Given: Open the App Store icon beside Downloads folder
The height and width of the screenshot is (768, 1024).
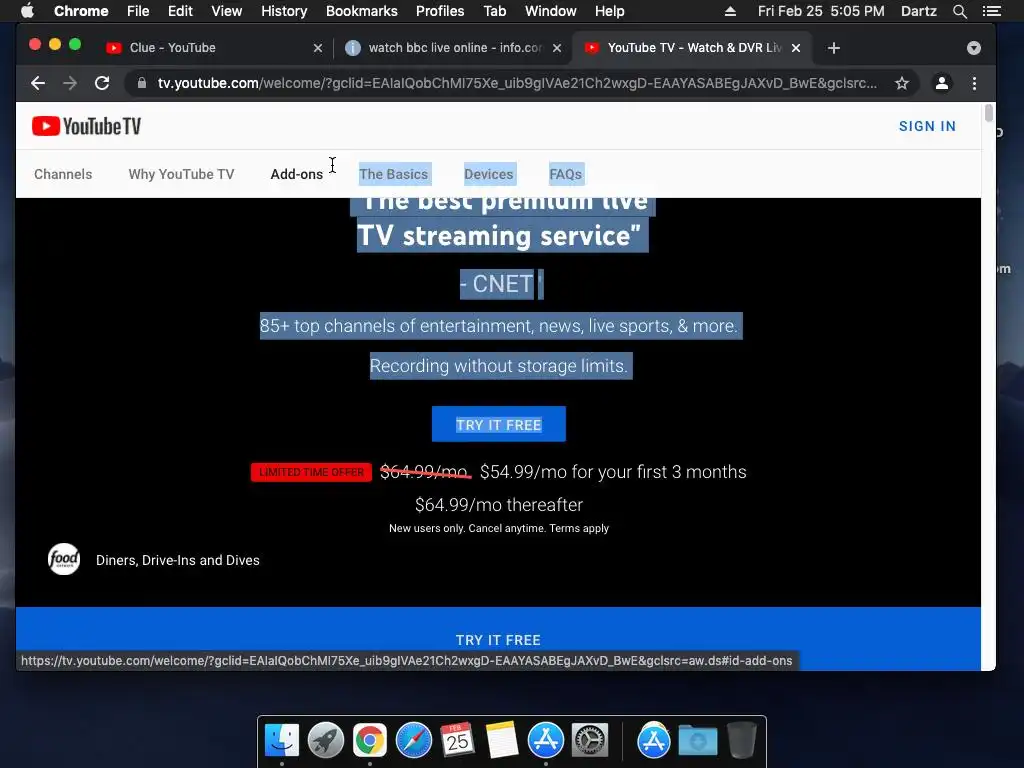Looking at the screenshot, I should [654, 741].
